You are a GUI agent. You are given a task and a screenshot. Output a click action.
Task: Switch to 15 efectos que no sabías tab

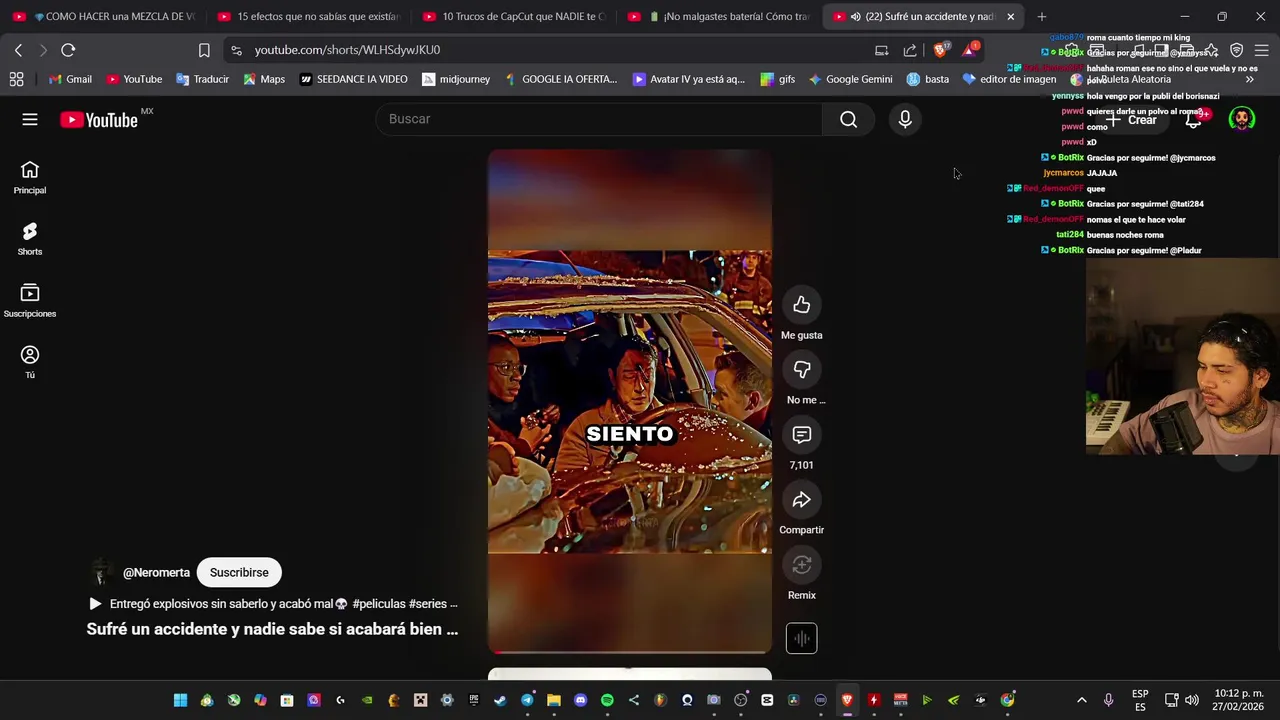click(x=309, y=17)
